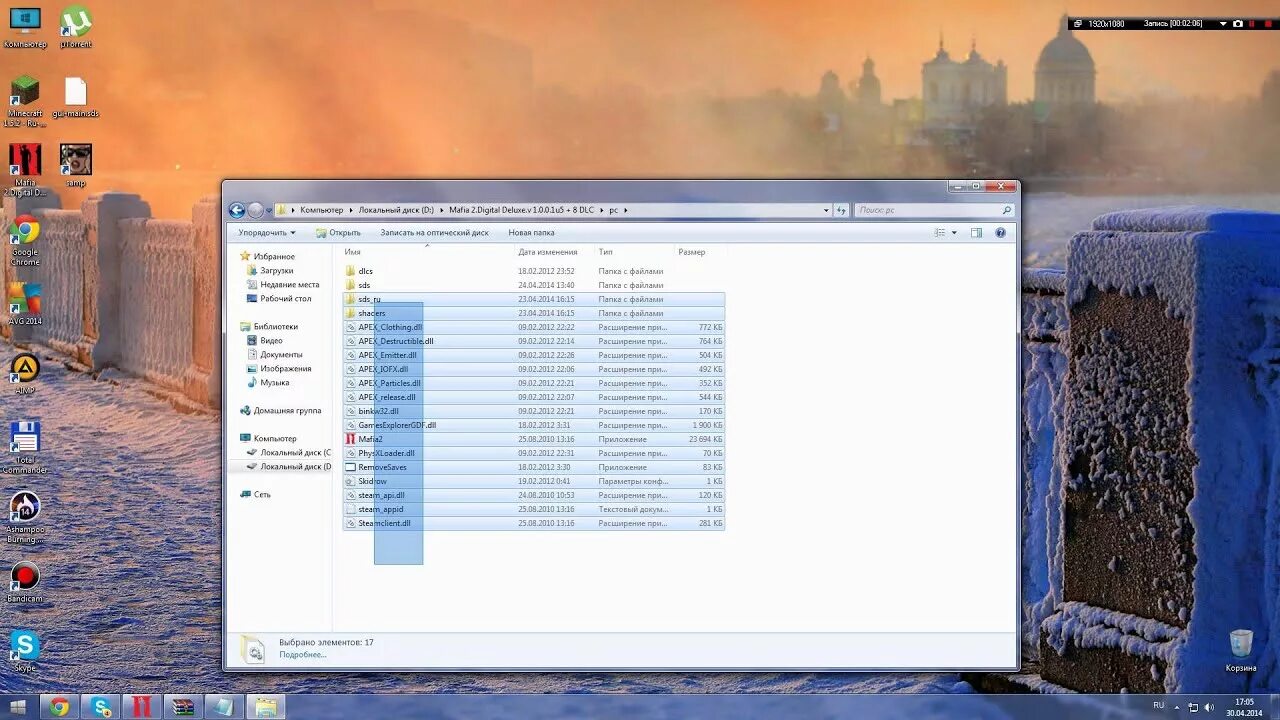This screenshot has height=720, width=1280.
Task: Select the steam_appid text document
Action: pyautogui.click(x=534, y=509)
